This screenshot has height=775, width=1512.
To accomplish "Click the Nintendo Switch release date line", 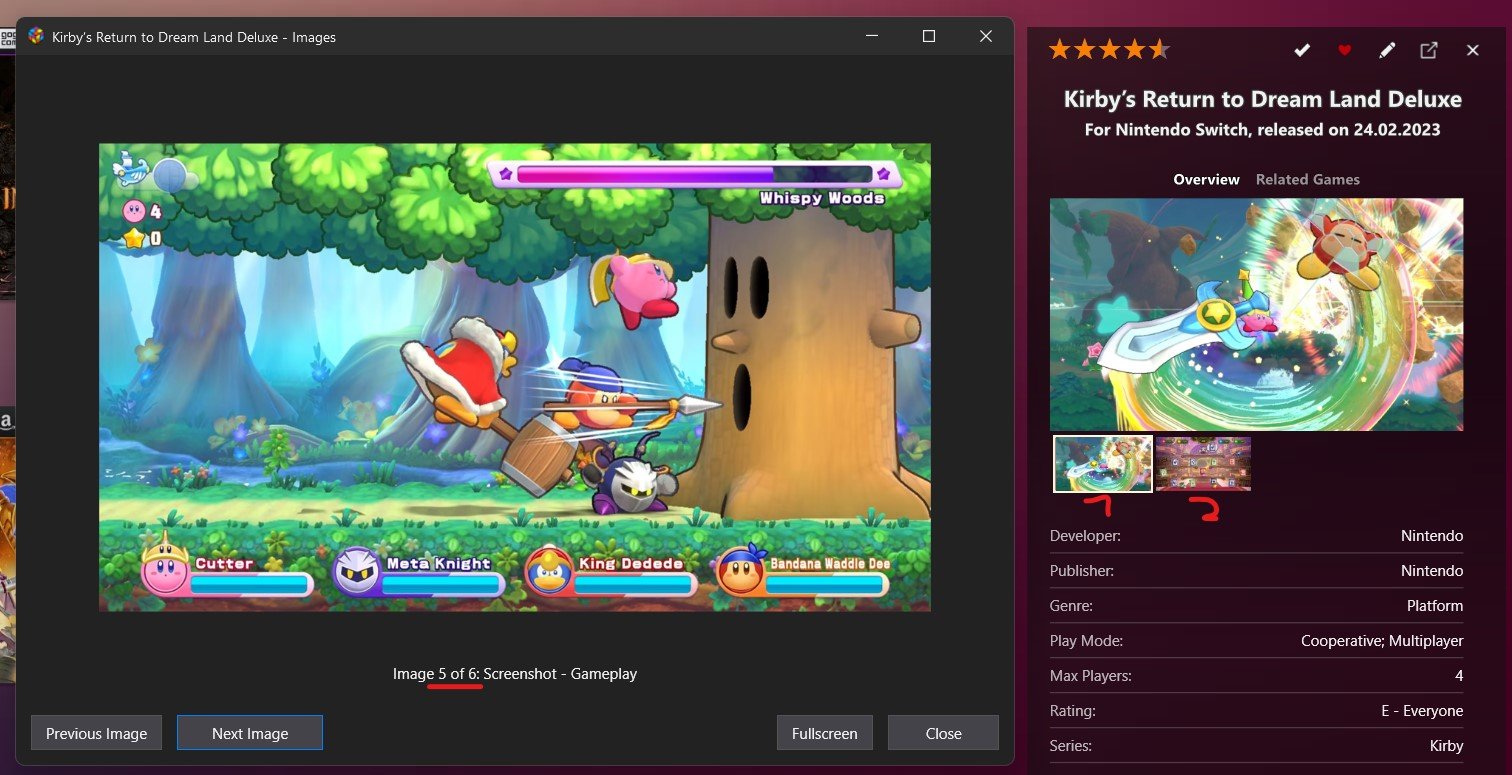I will click(1262, 130).
